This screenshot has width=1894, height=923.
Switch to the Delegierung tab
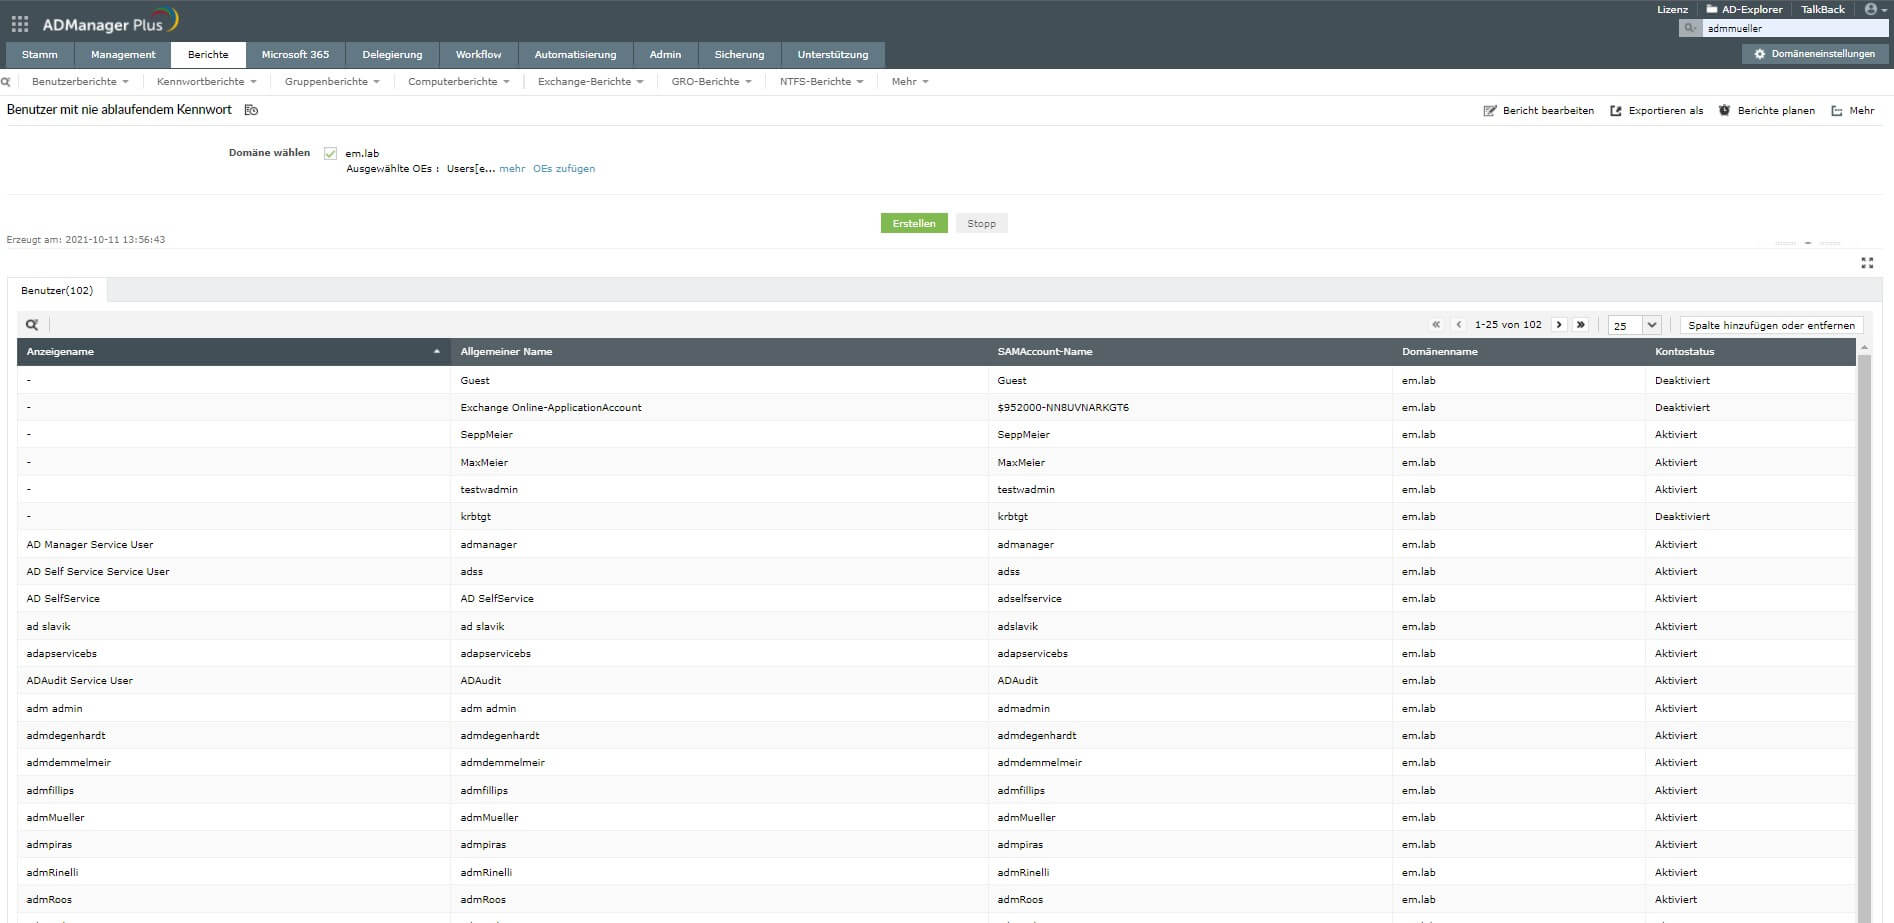click(392, 55)
